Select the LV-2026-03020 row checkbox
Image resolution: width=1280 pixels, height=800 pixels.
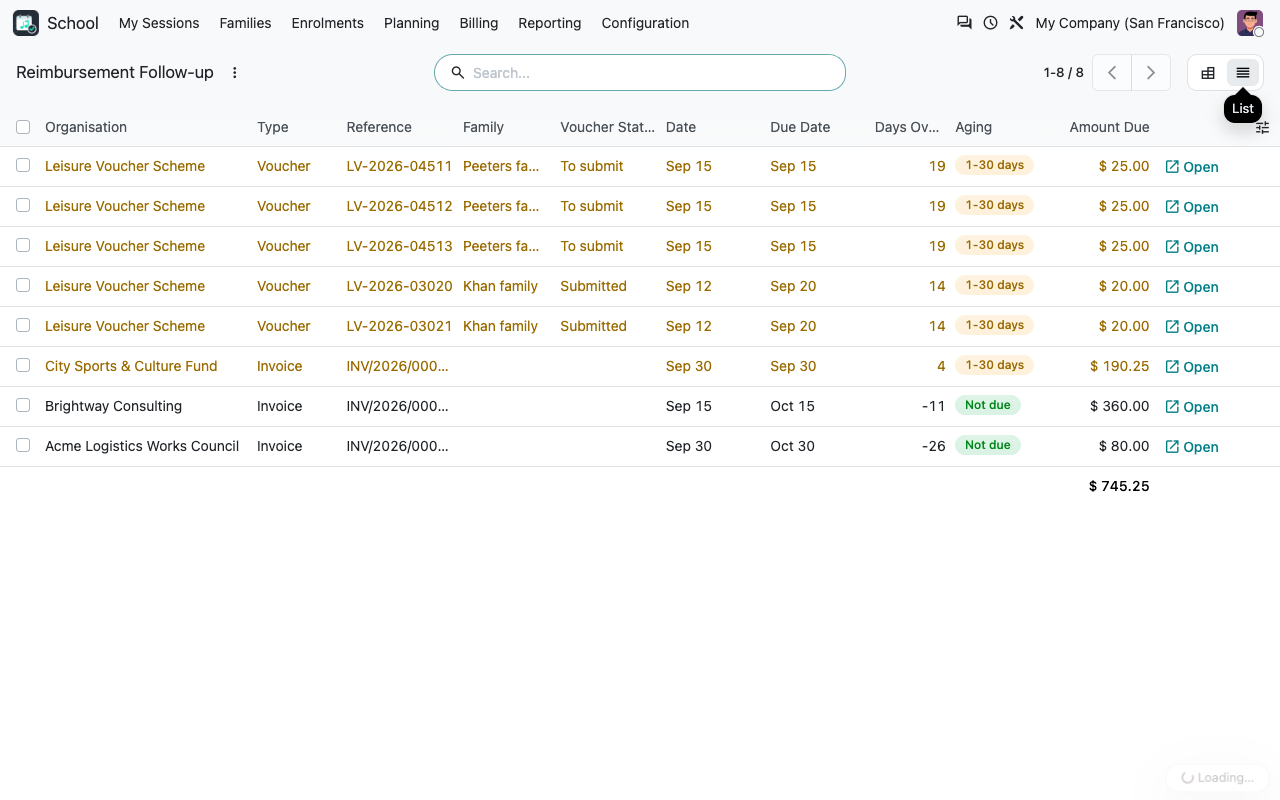click(x=23, y=286)
